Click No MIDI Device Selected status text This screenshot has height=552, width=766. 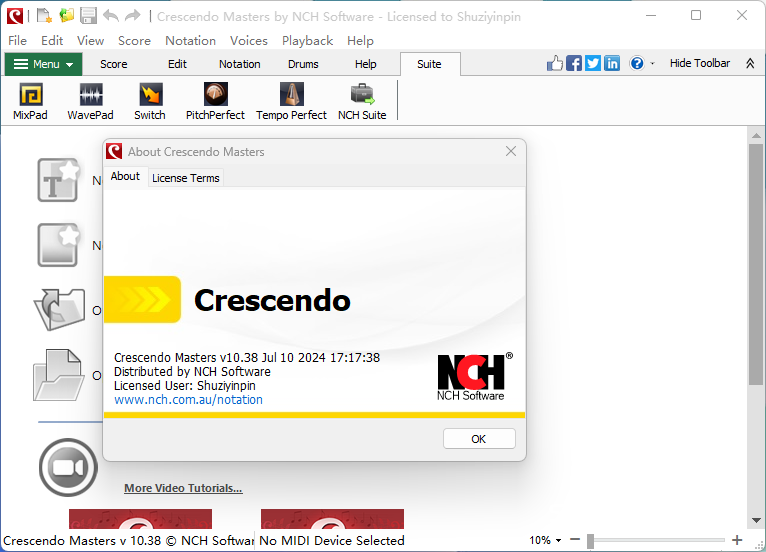coord(332,541)
